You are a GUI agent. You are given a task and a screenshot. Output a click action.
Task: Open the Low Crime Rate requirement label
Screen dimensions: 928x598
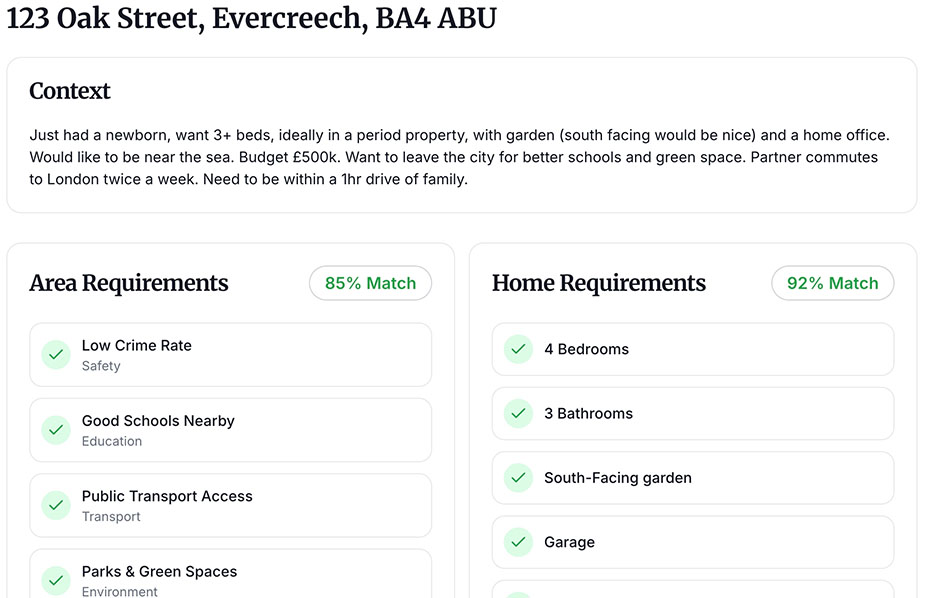pos(137,345)
